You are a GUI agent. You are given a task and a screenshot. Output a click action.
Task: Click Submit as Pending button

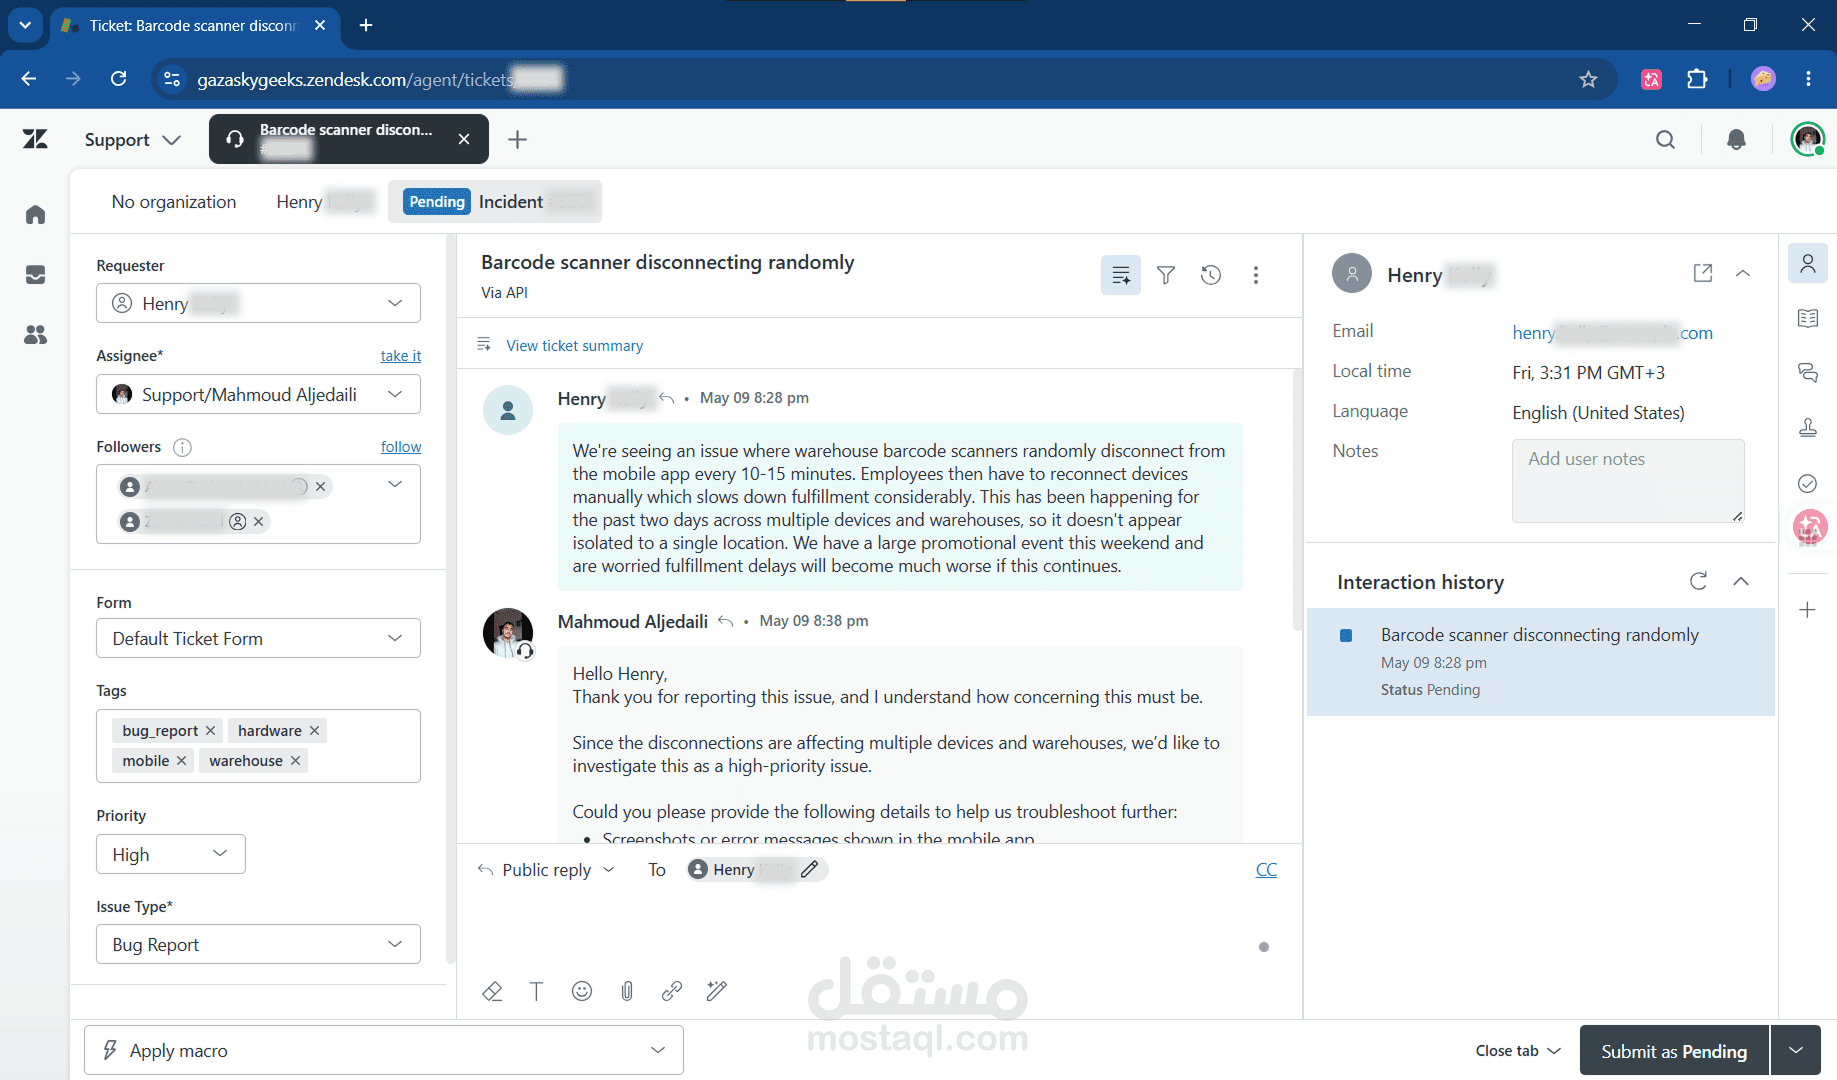click(1674, 1050)
